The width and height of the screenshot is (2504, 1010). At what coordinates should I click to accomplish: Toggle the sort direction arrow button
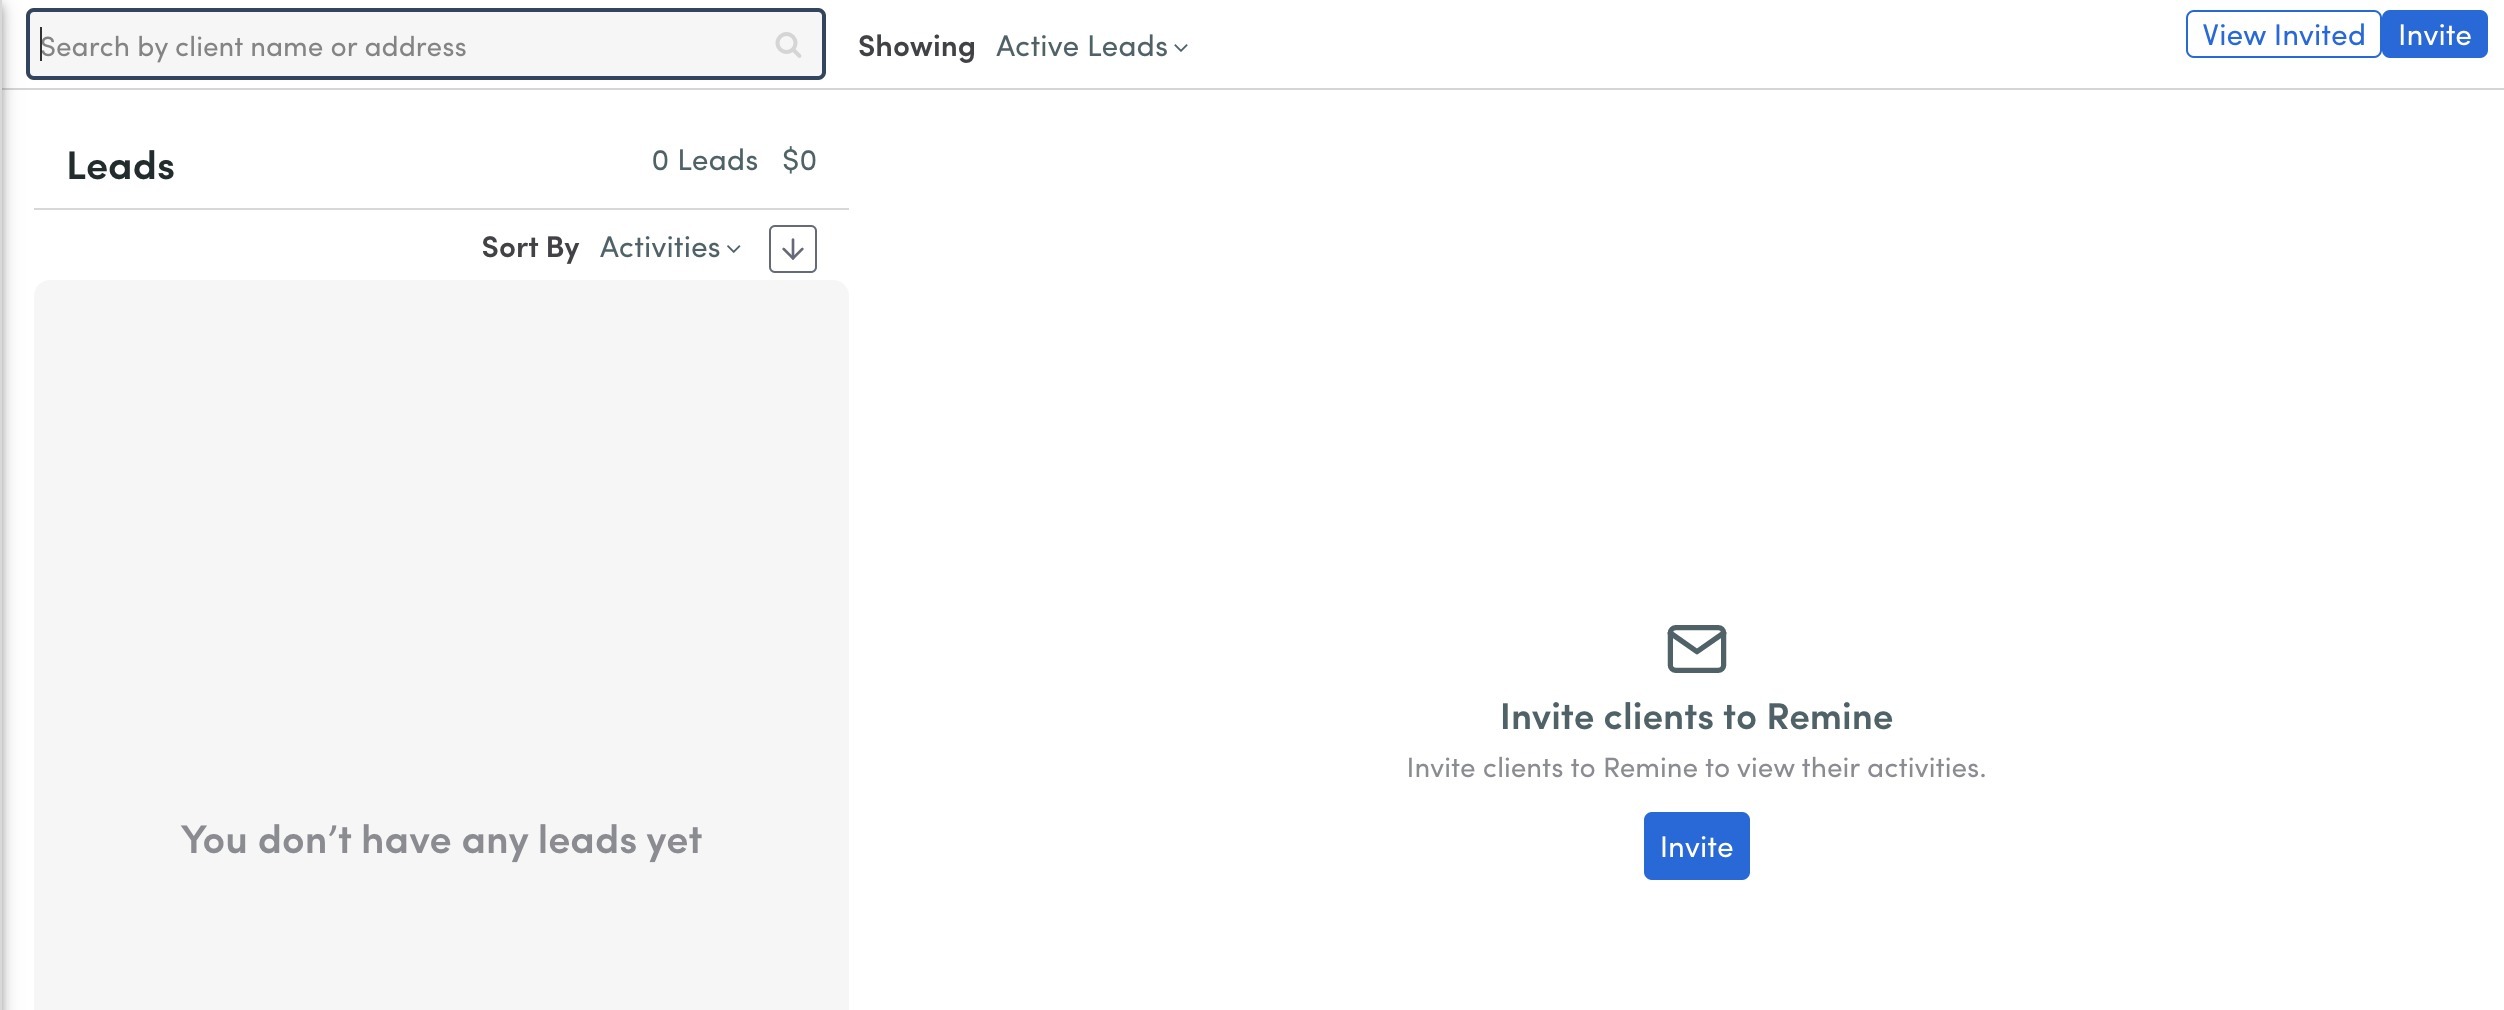(x=793, y=249)
